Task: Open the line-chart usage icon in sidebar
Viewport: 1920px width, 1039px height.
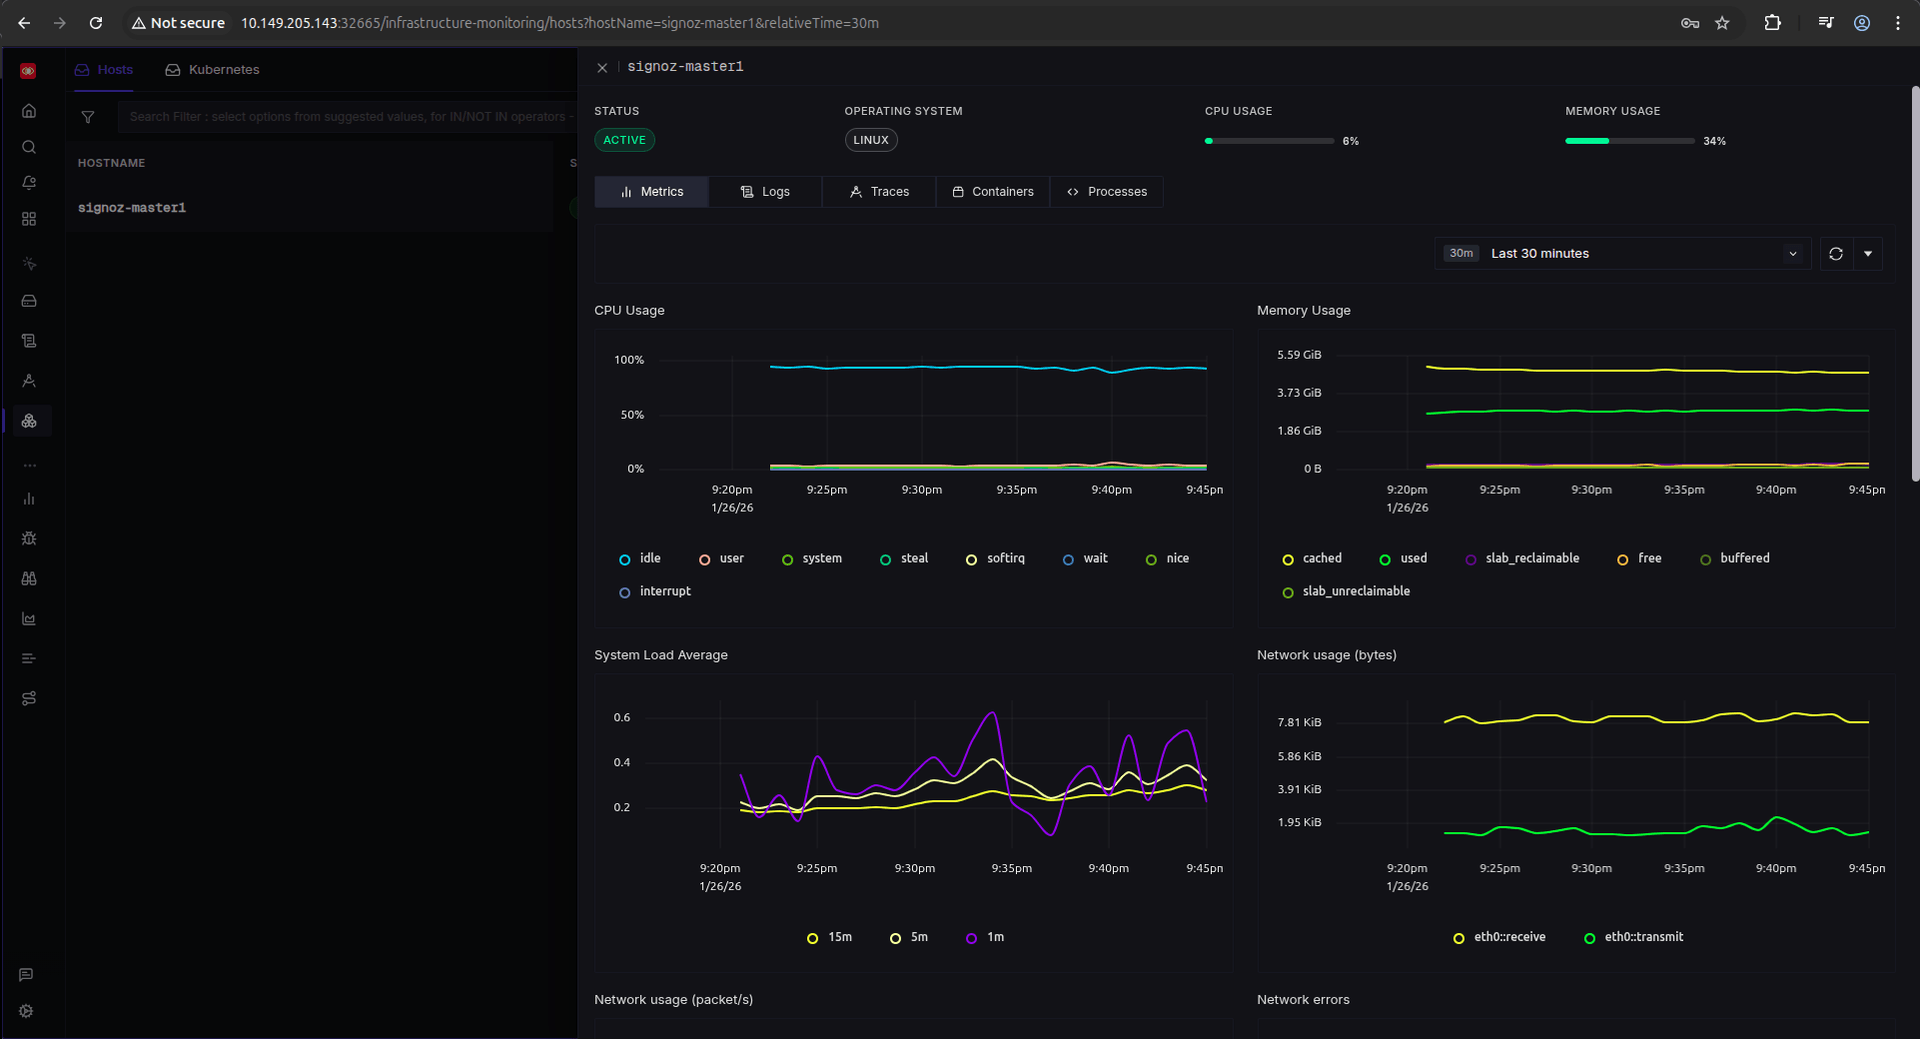Action: (29, 619)
